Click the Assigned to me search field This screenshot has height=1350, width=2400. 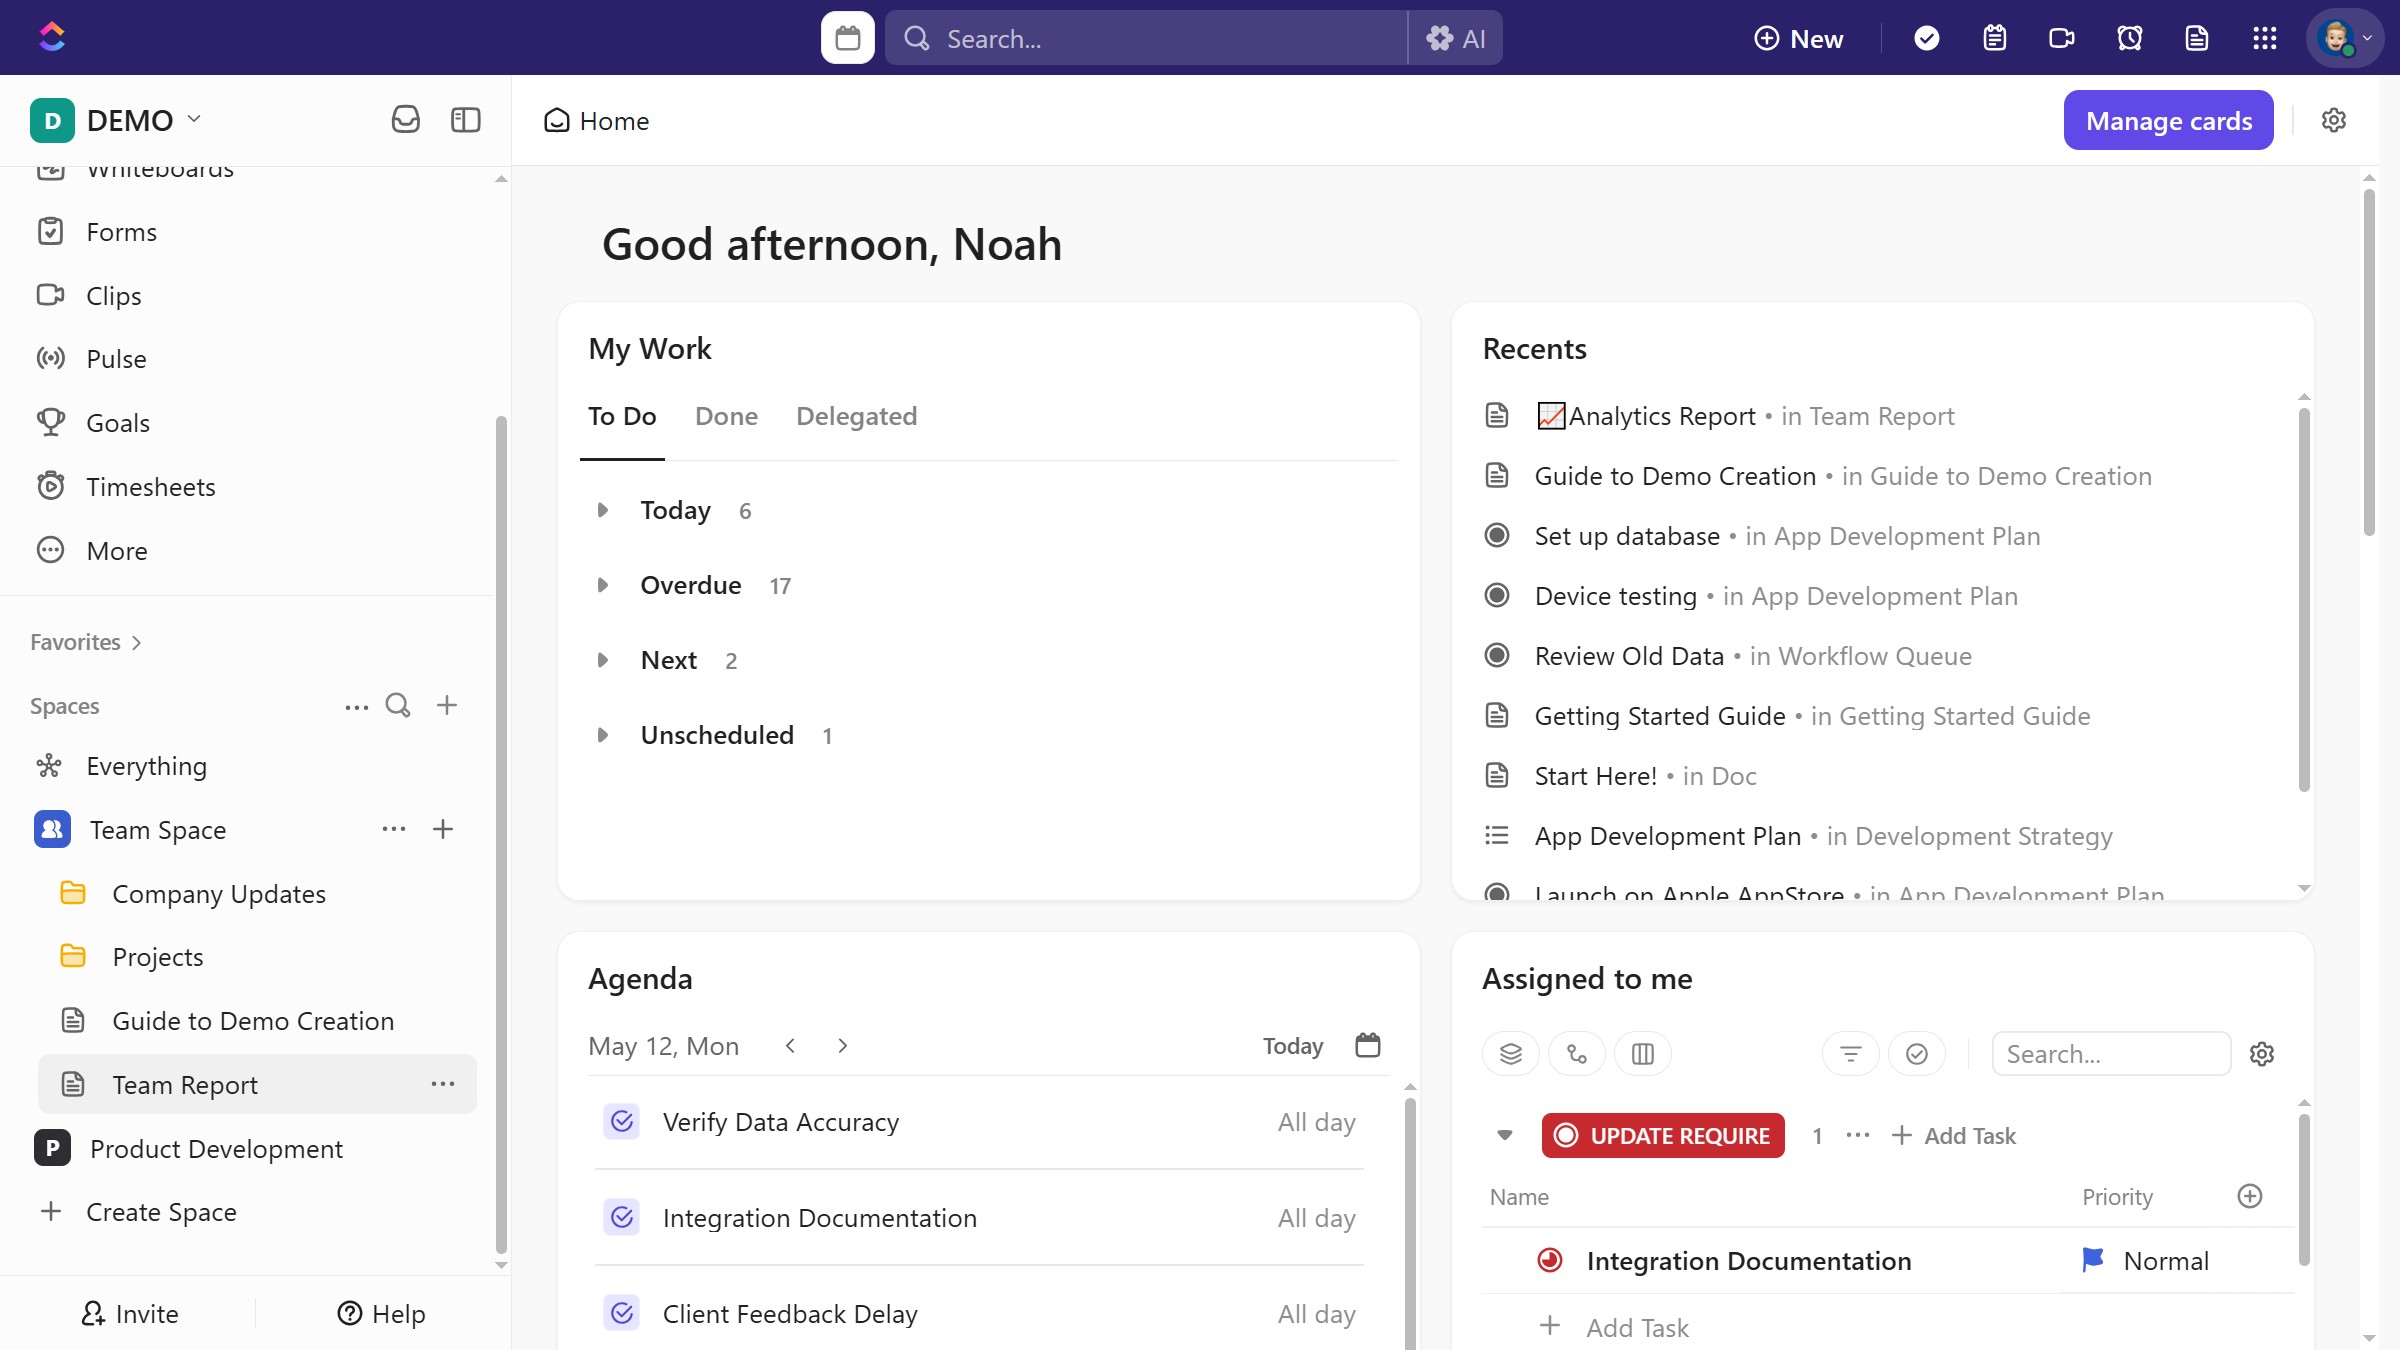[x=2110, y=1054]
